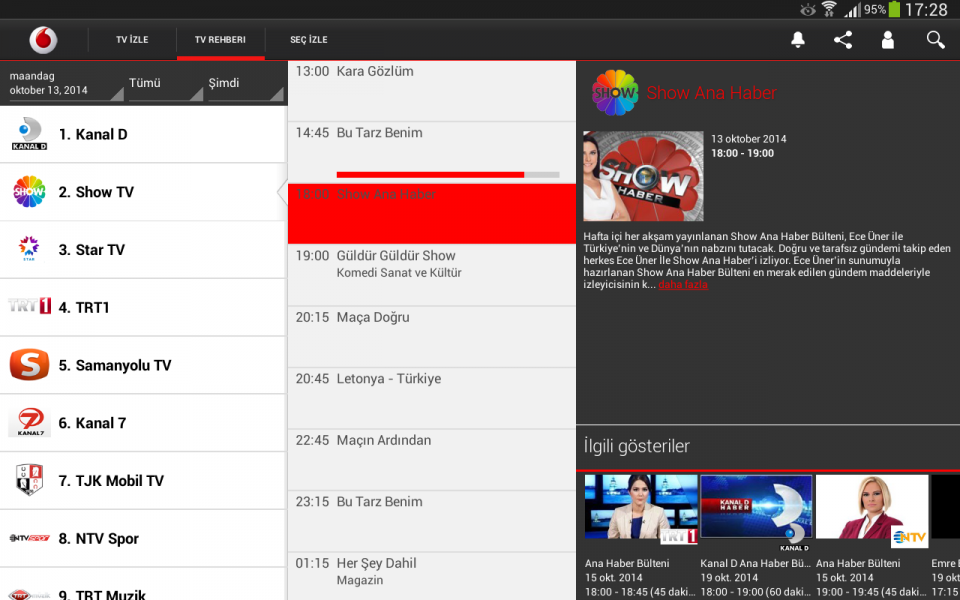
Task: Open the 13:00 Kara Gözlüm program
Action: (432, 91)
